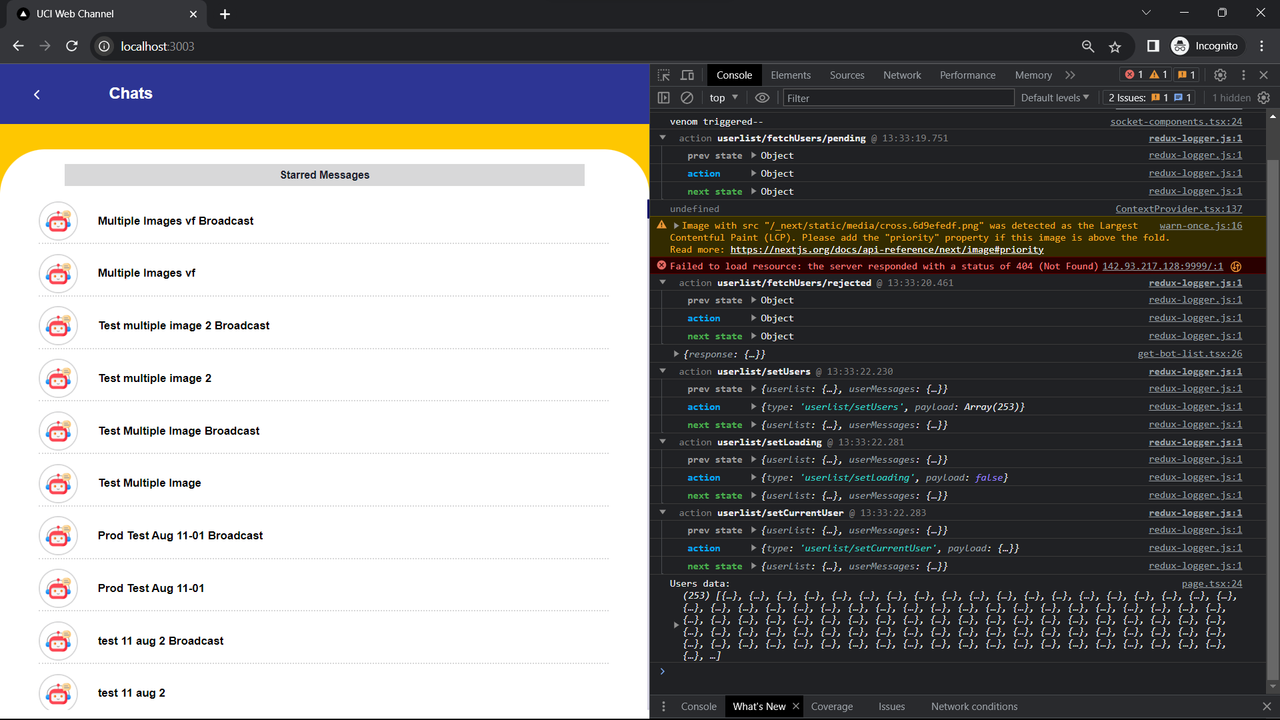Open the Network tab
This screenshot has height=720, width=1280.
click(x=902, y=75)
